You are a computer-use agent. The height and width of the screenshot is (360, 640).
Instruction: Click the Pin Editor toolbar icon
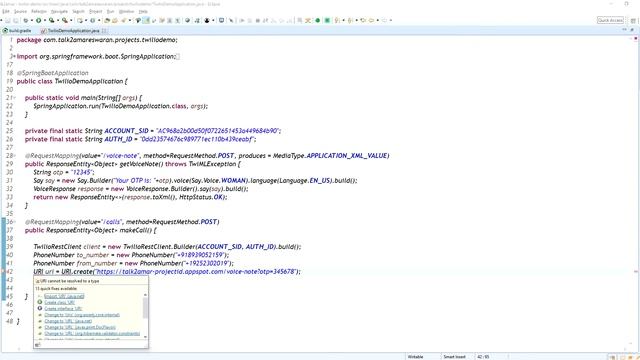(x=231, y=20)
